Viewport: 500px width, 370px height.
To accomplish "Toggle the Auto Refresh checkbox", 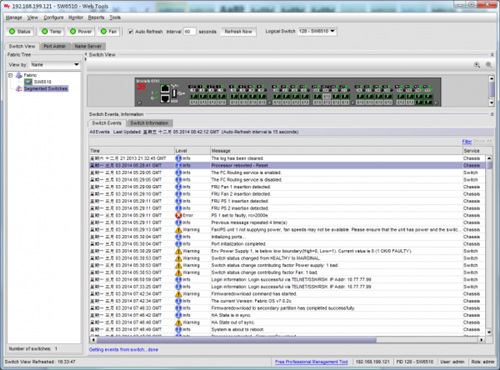I will click(131, 32).
